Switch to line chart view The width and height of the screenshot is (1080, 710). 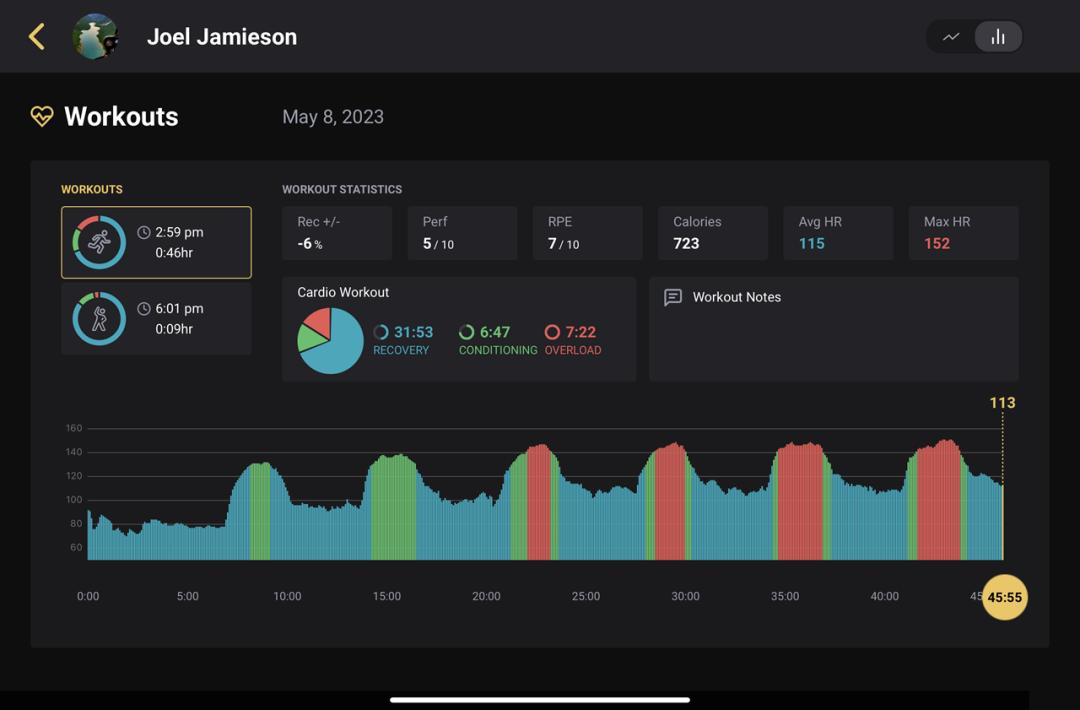(x=951, y=37)
